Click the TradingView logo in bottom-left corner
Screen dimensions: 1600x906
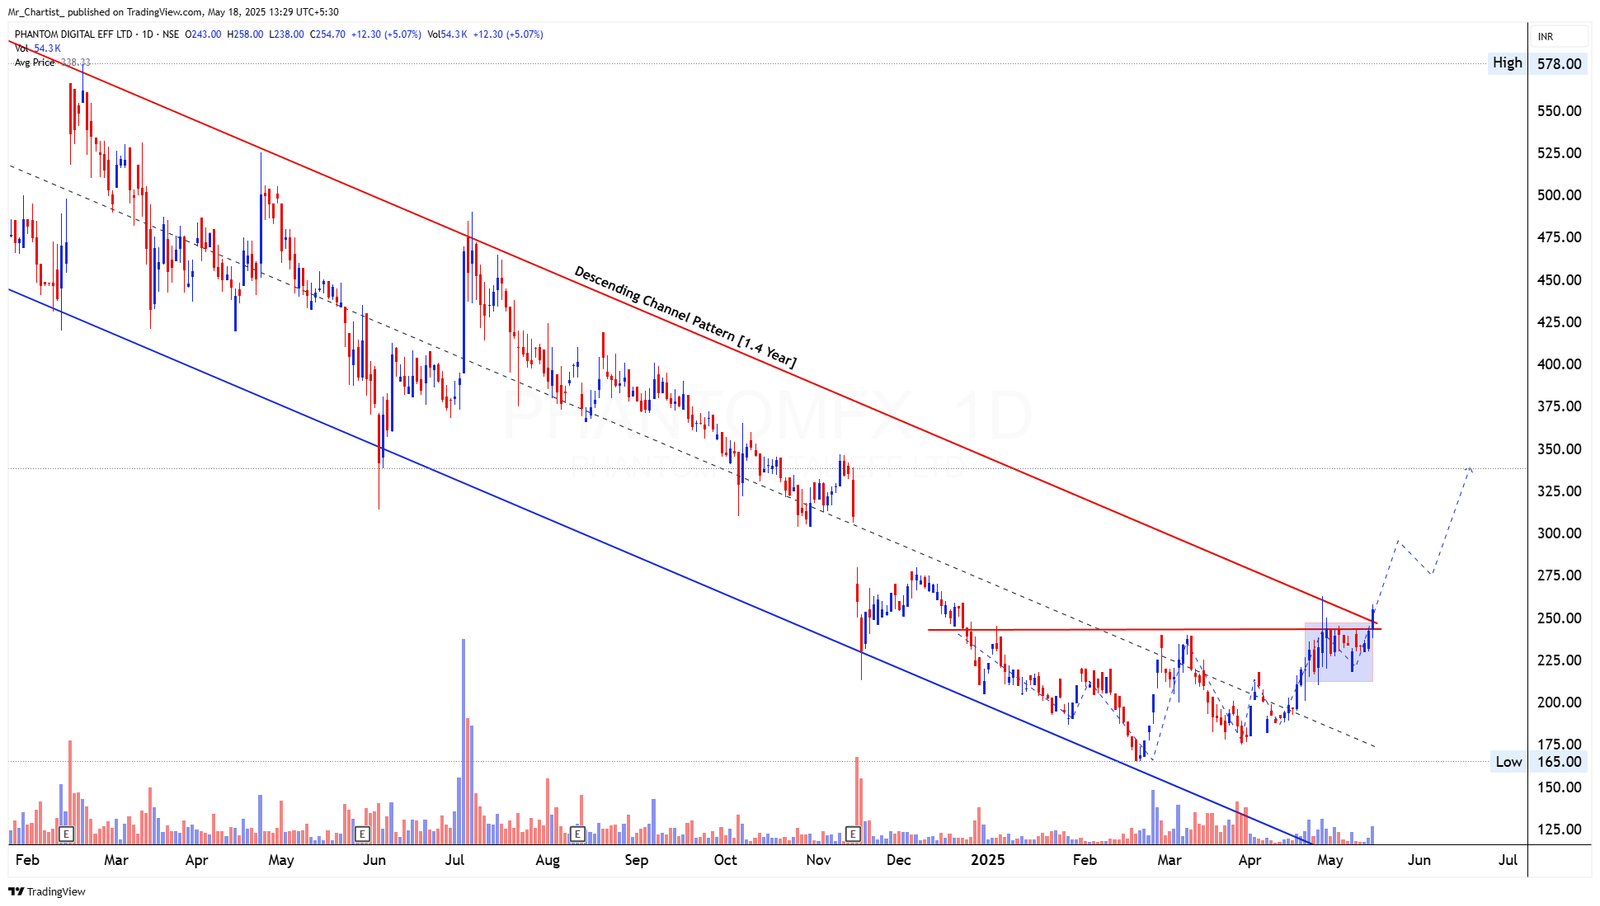[48, 891]
